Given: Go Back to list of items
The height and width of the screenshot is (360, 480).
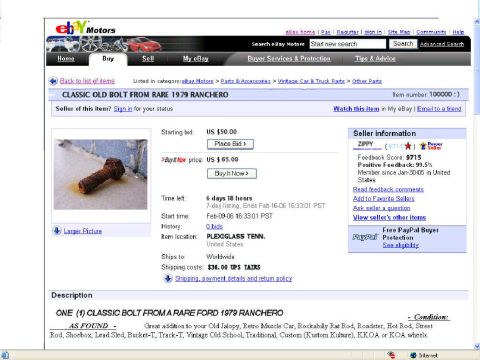Looking at the screenshot, I should tap(87, 81).
